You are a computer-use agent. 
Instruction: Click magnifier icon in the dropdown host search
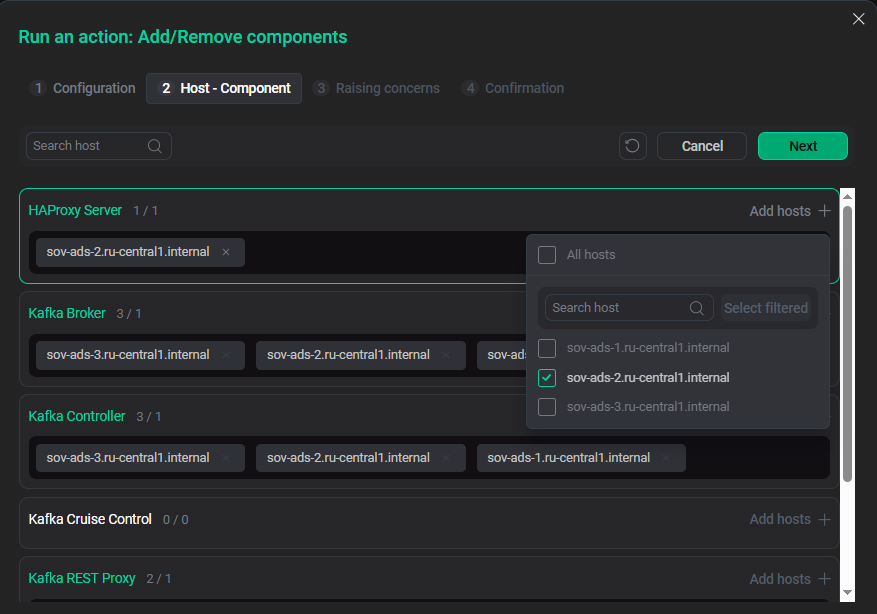[696, 308]
